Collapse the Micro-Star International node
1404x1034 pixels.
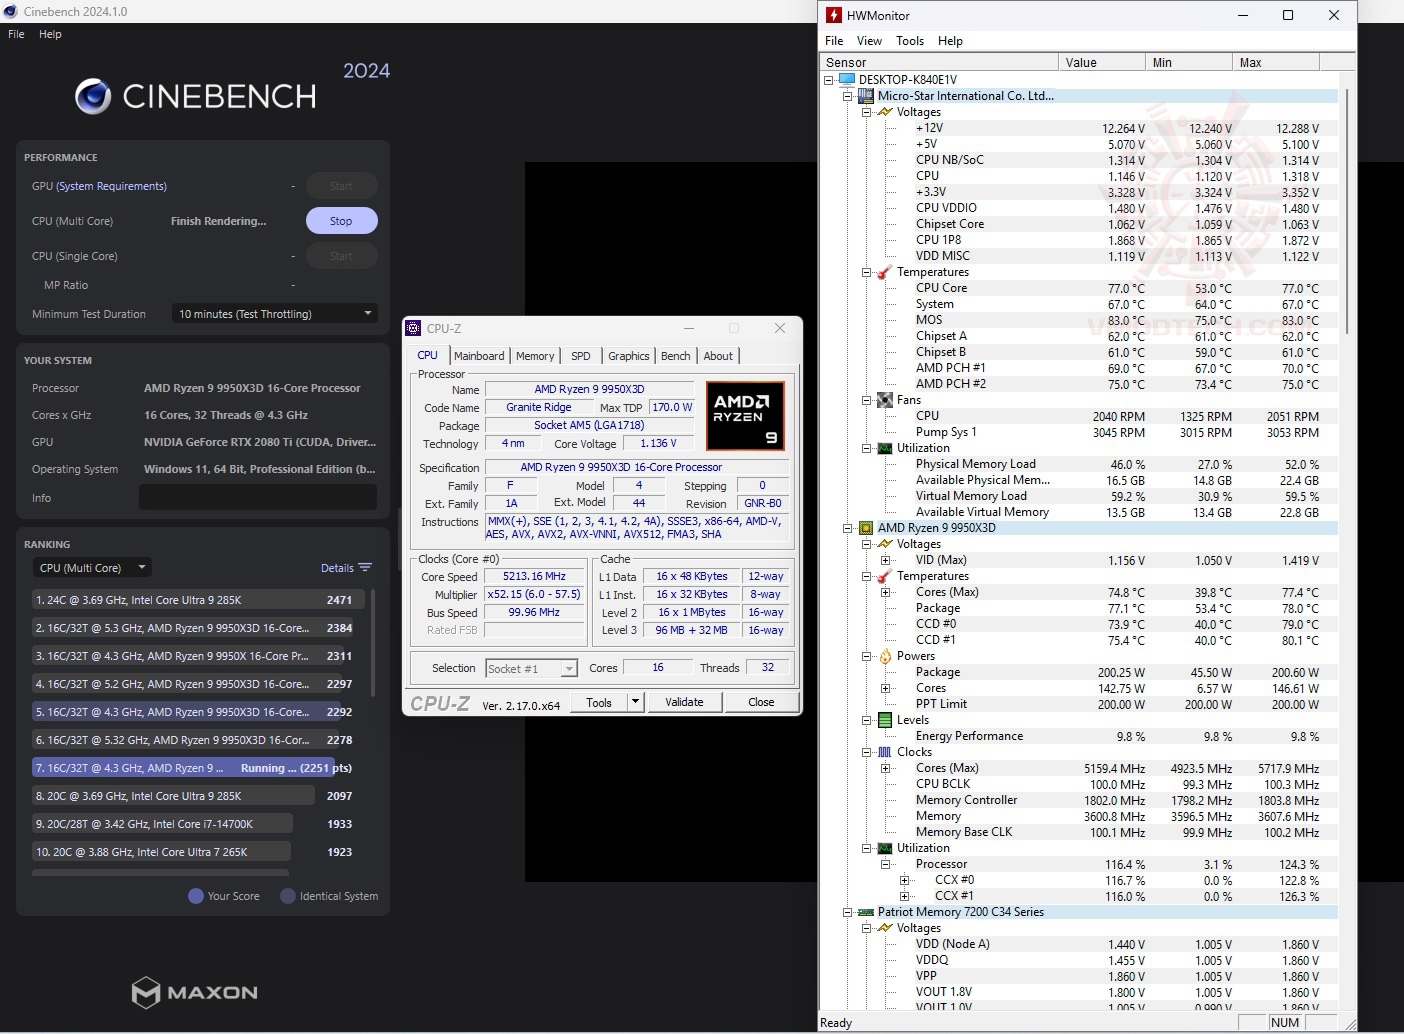click(x=848, y=96)
